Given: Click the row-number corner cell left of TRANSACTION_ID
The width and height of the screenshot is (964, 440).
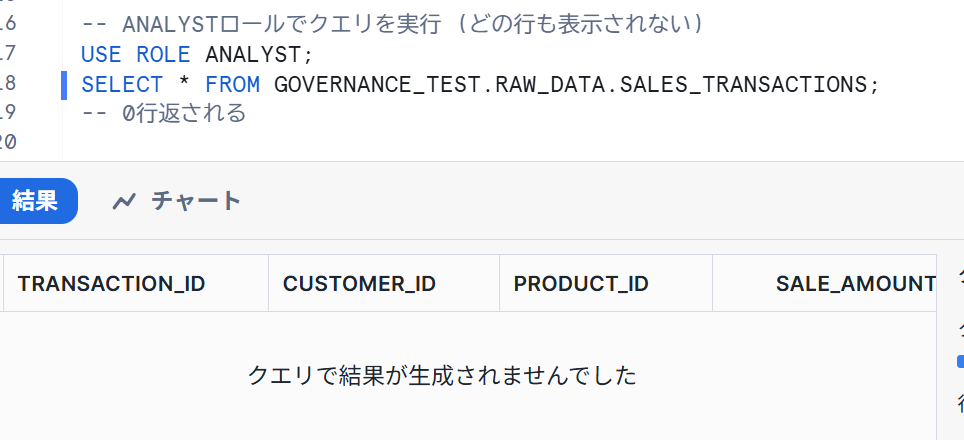Looking at the screenshot, I should tap(1, 283).
